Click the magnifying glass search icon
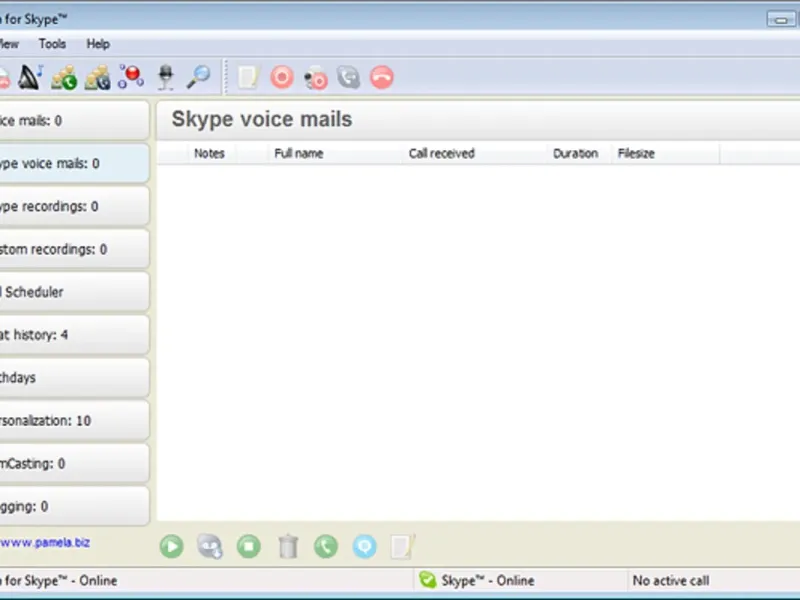The width and height of the screenshot is (800, 600). 198,77
